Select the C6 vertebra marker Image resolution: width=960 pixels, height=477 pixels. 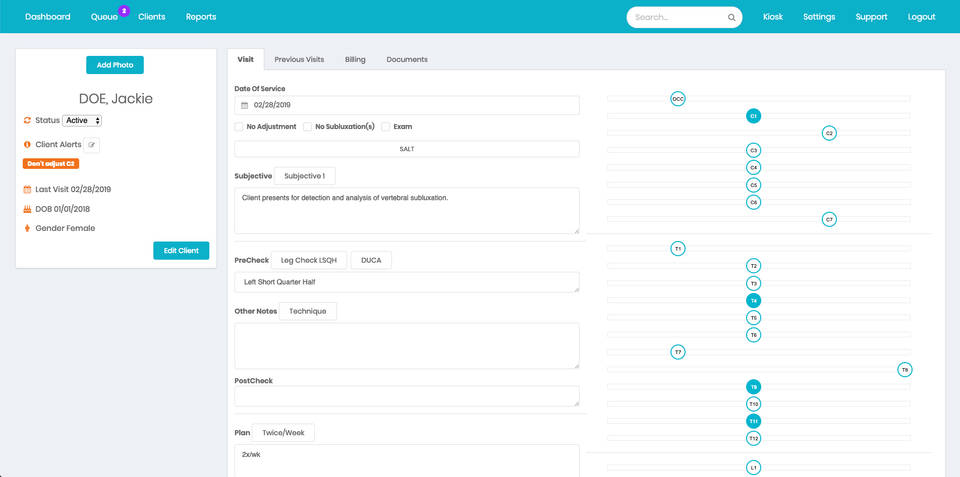[x=754, y=202]
